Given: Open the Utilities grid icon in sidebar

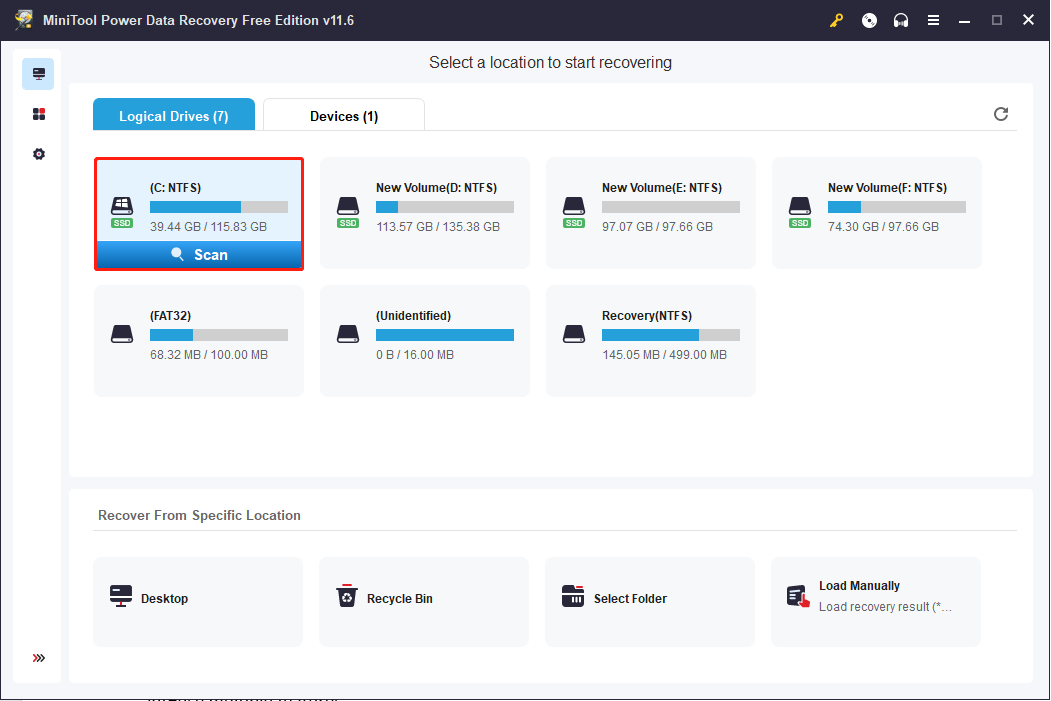Looking at the screenshot, I should coord(38,114).
